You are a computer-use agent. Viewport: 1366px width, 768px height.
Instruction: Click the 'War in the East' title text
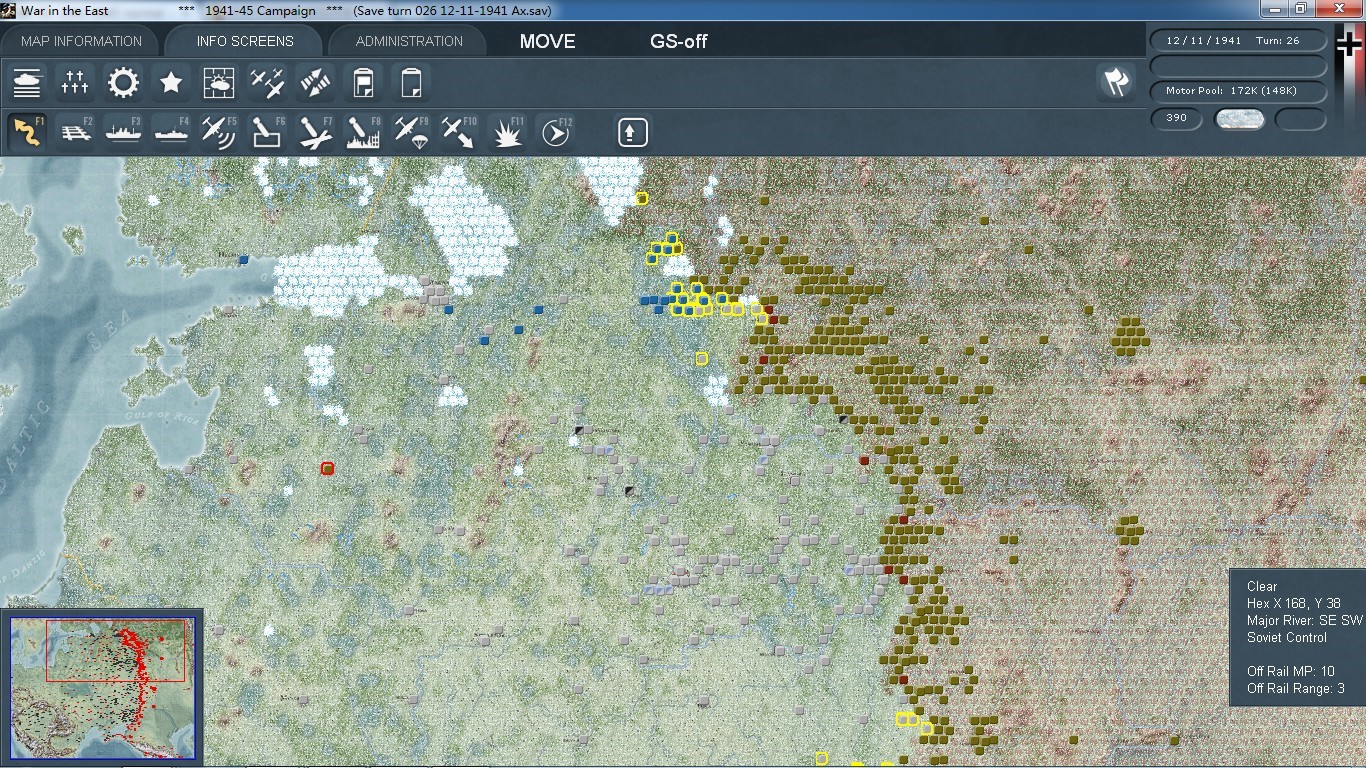pyautogui.click(x=67, y=10)
